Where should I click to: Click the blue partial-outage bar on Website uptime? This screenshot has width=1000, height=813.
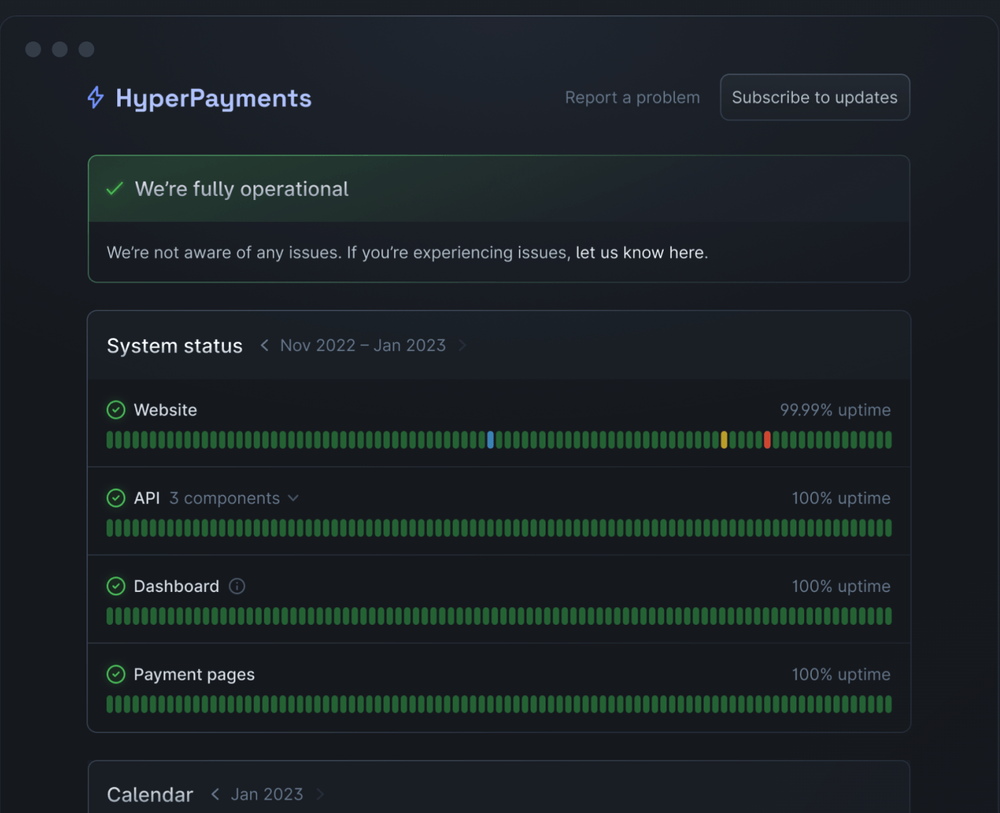(x=490, y=439)
